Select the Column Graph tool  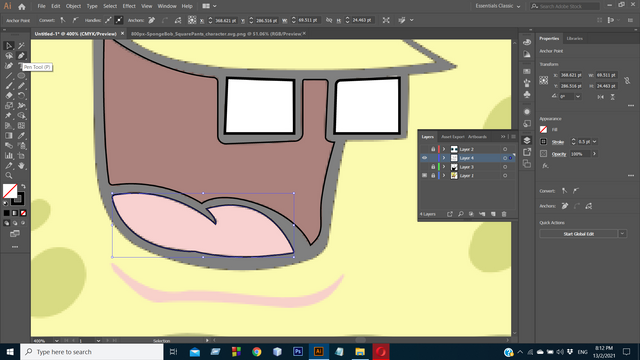(x=9, y=156)
